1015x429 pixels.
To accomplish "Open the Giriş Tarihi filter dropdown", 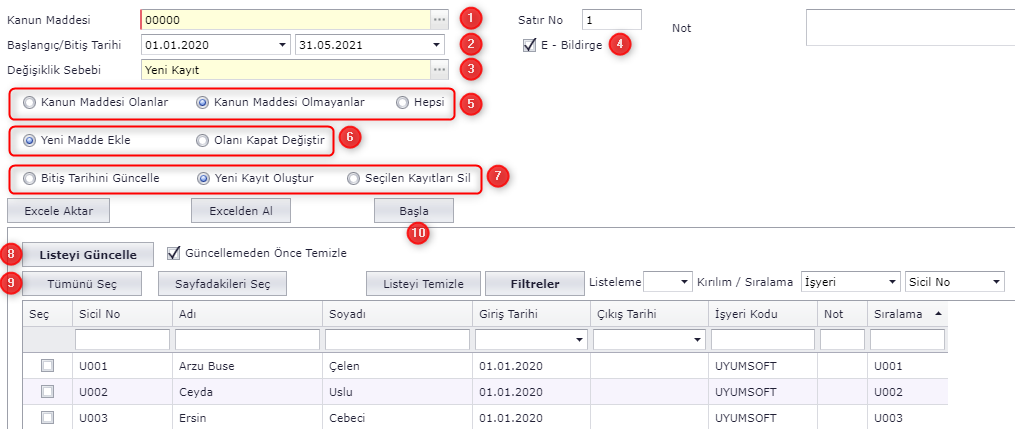I will (x=579, y=340).
